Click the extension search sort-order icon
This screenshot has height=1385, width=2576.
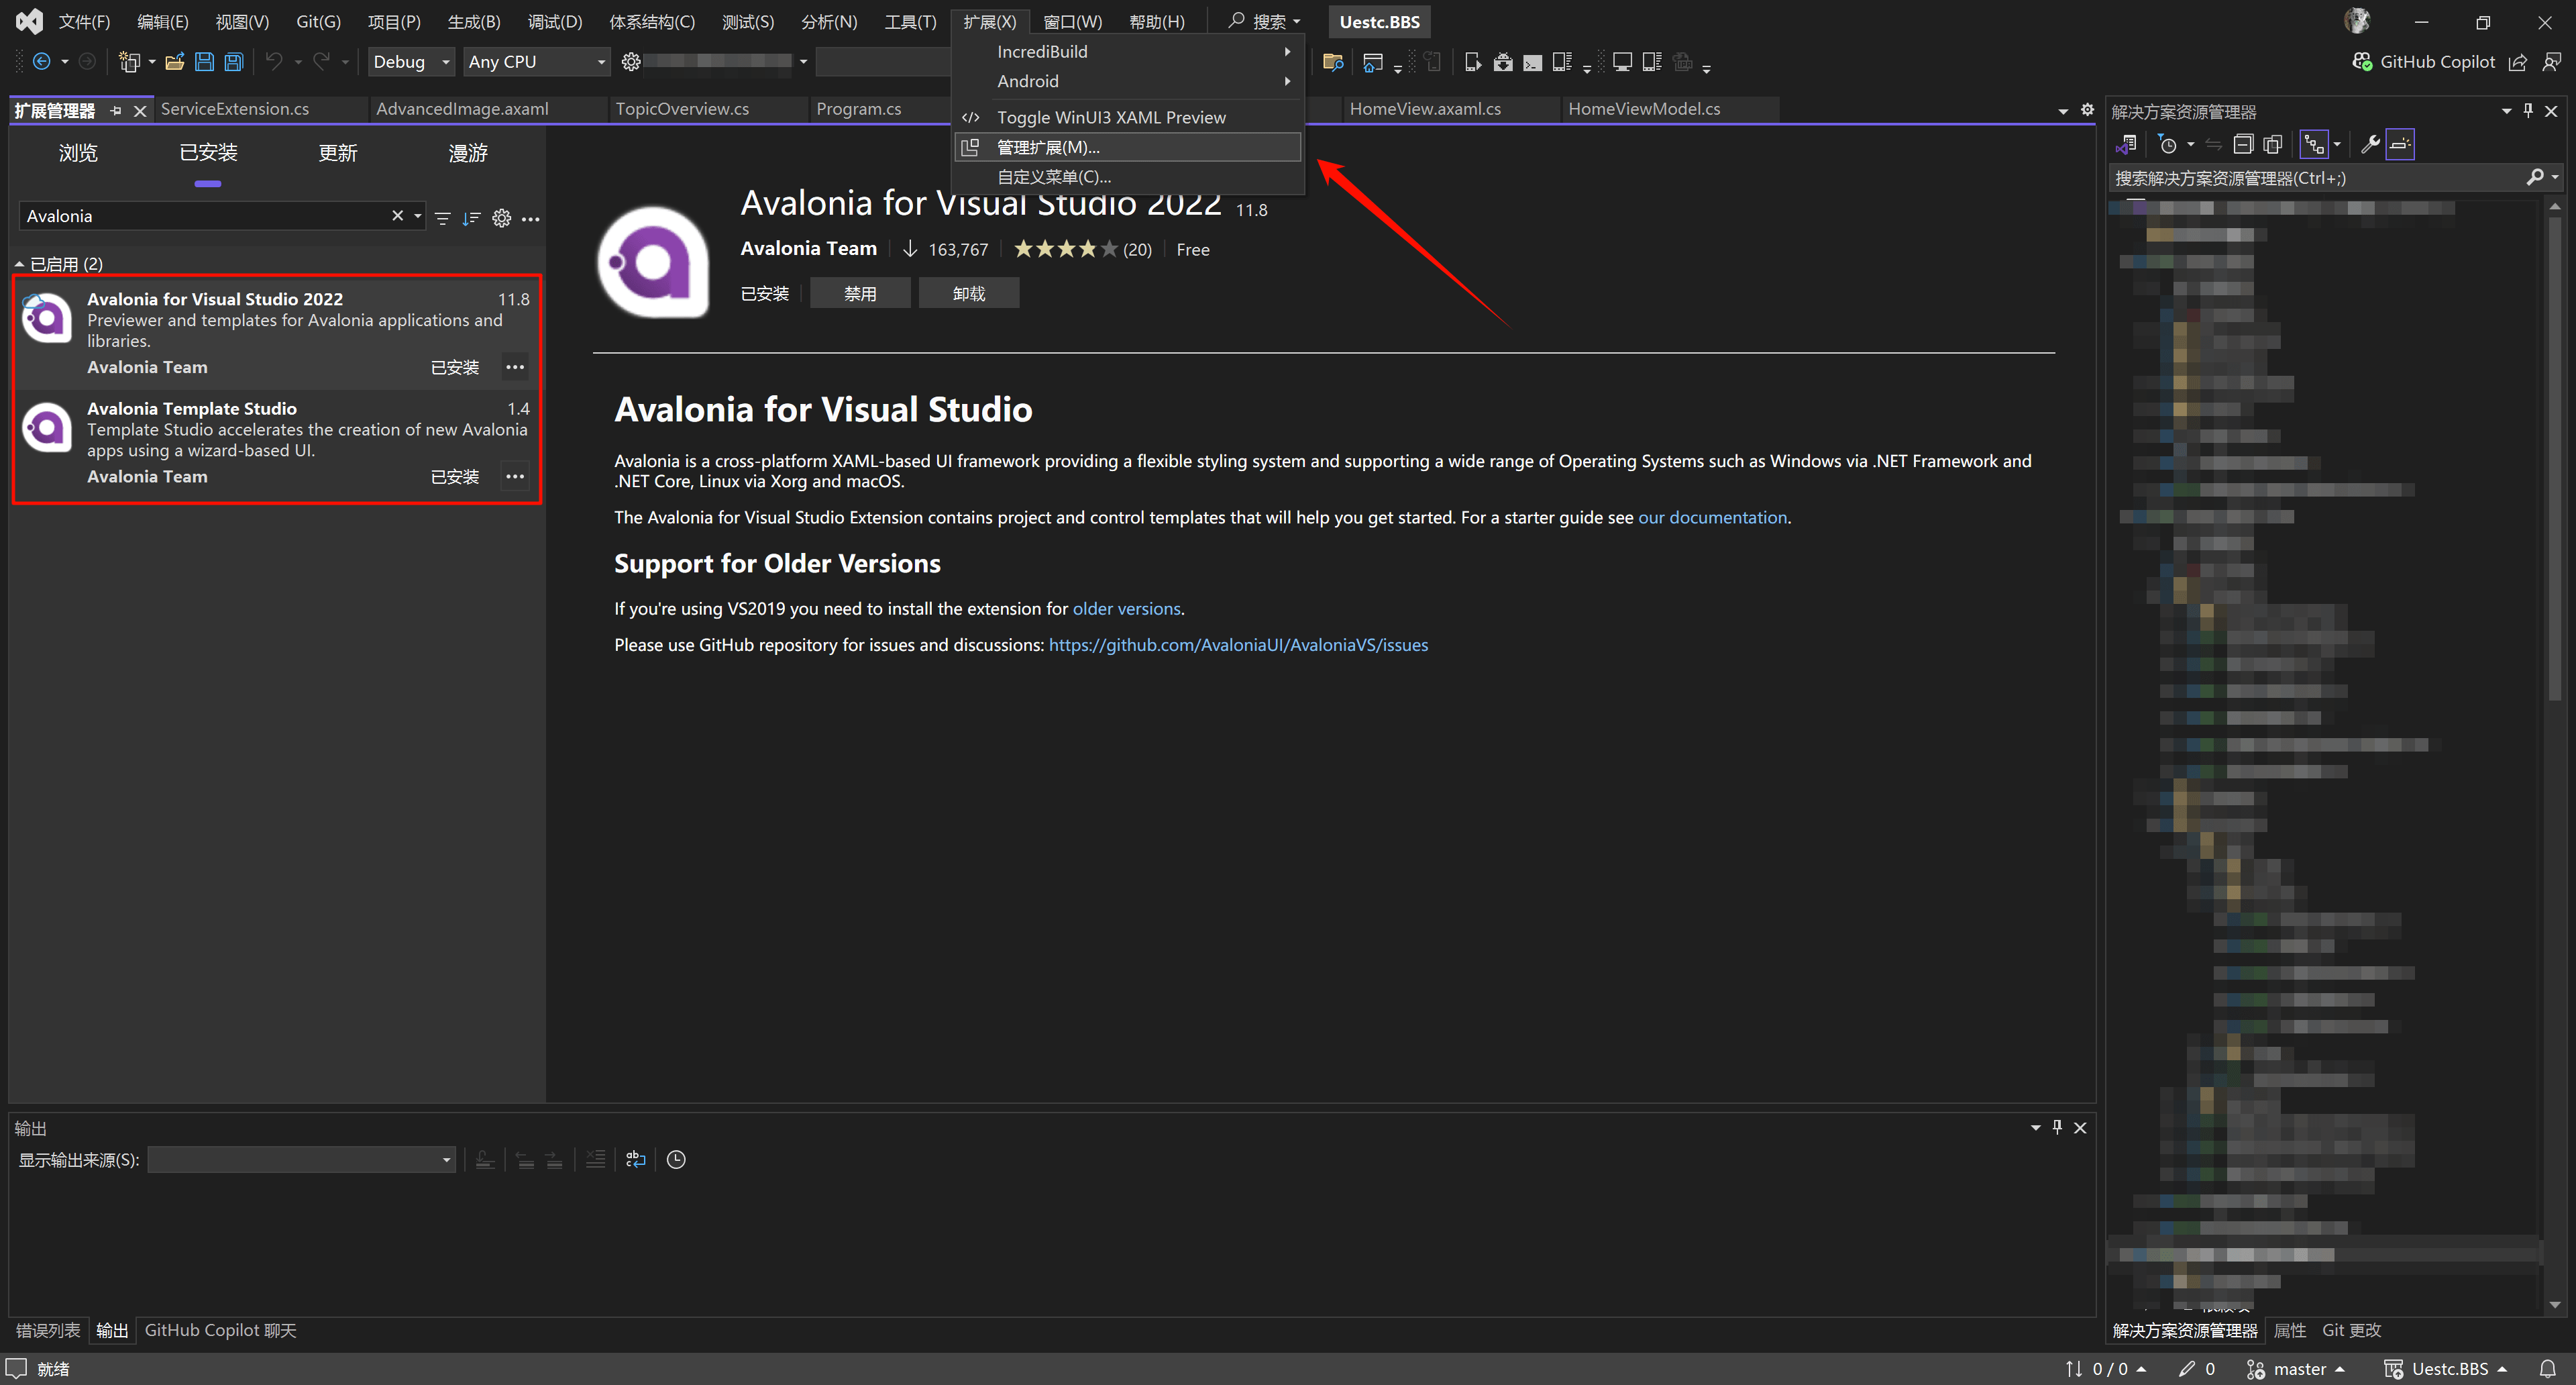click(x=471, y=218)
